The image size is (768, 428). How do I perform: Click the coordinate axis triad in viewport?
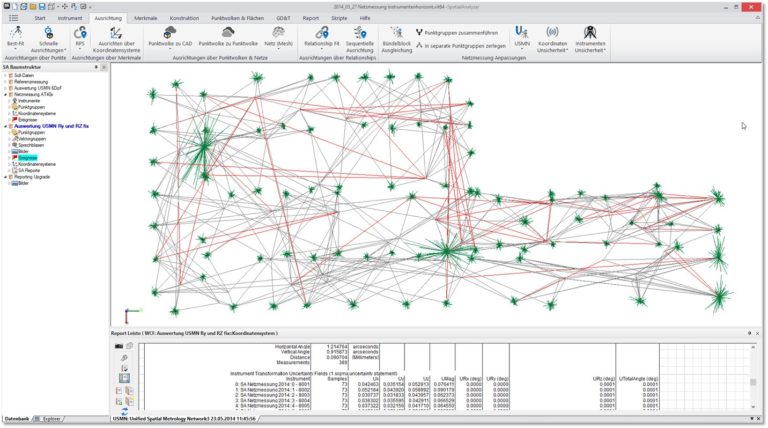point(132,315)
